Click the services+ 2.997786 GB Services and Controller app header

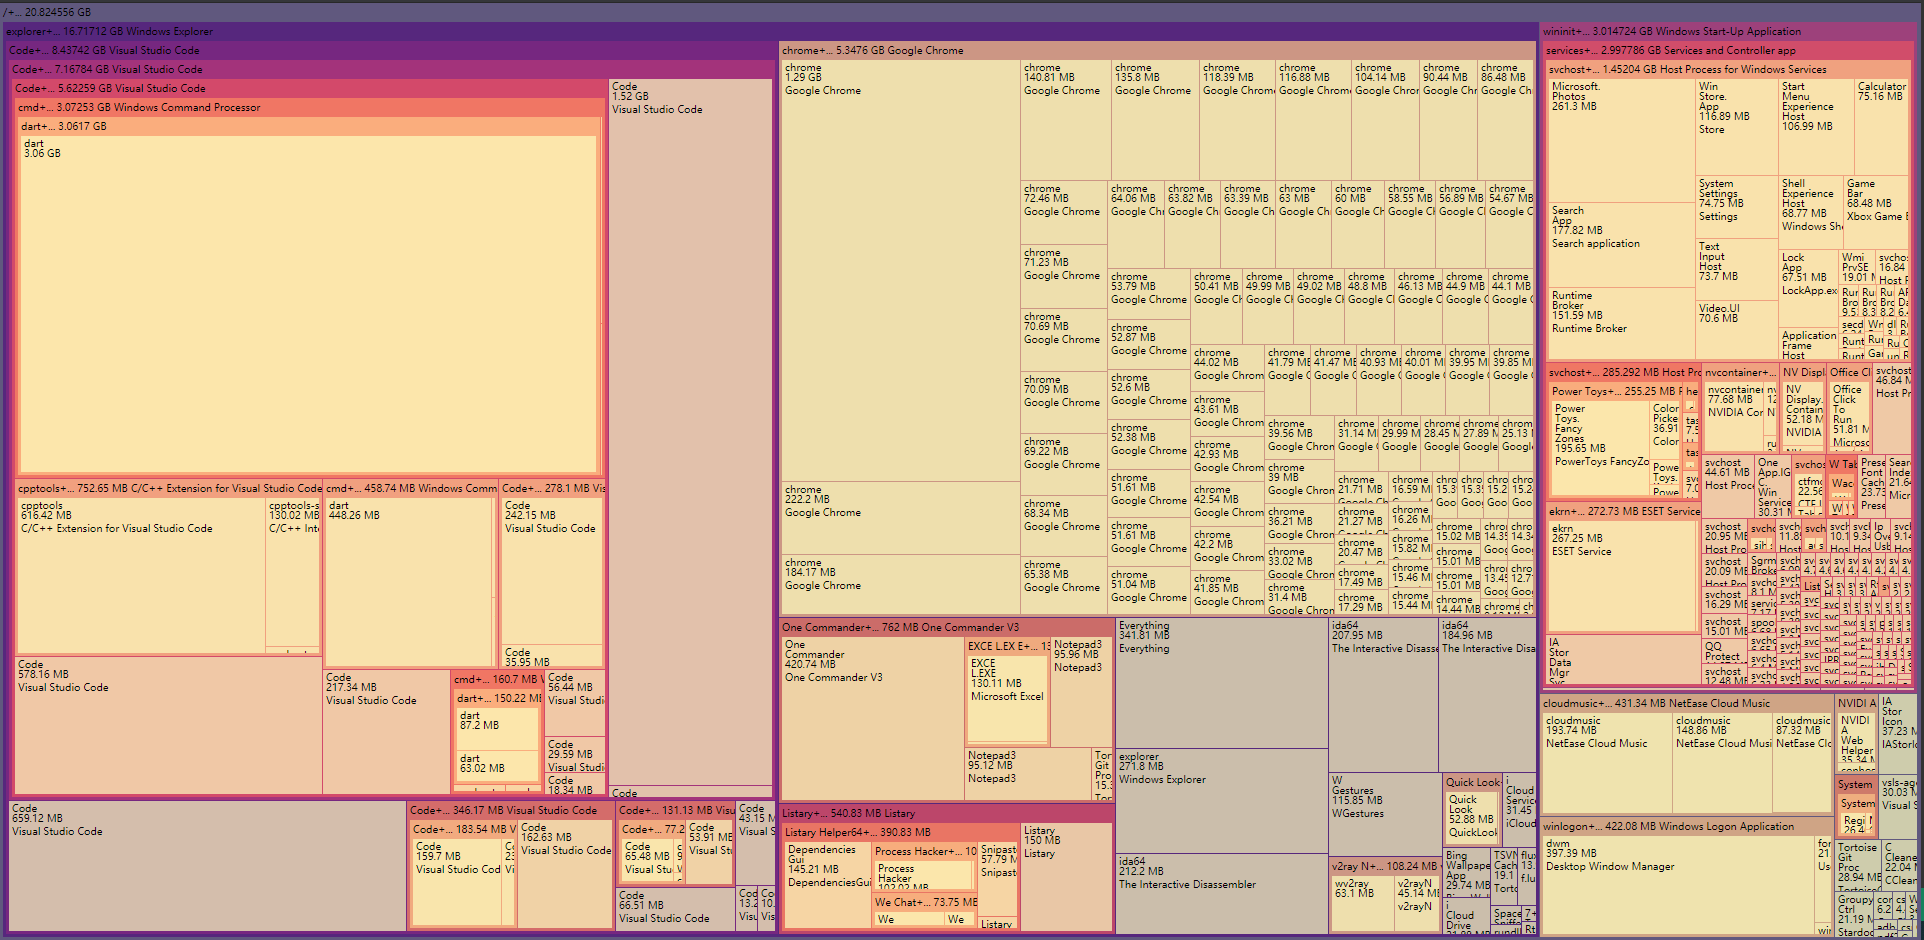1727,50
